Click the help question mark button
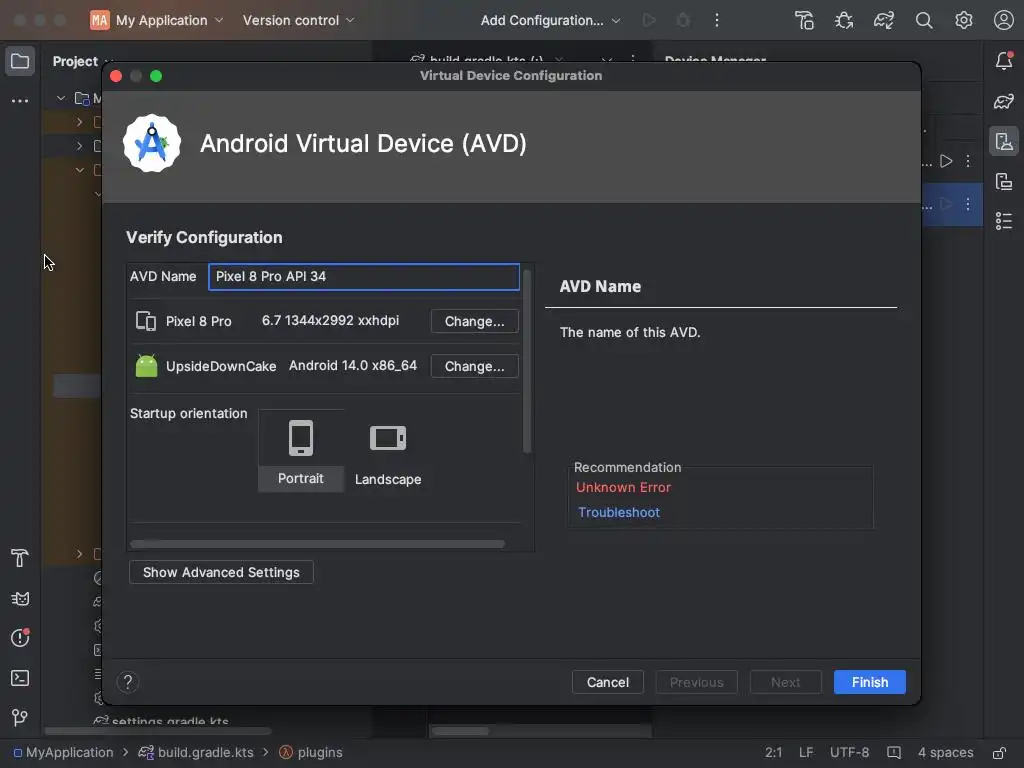 pos(127,682)
